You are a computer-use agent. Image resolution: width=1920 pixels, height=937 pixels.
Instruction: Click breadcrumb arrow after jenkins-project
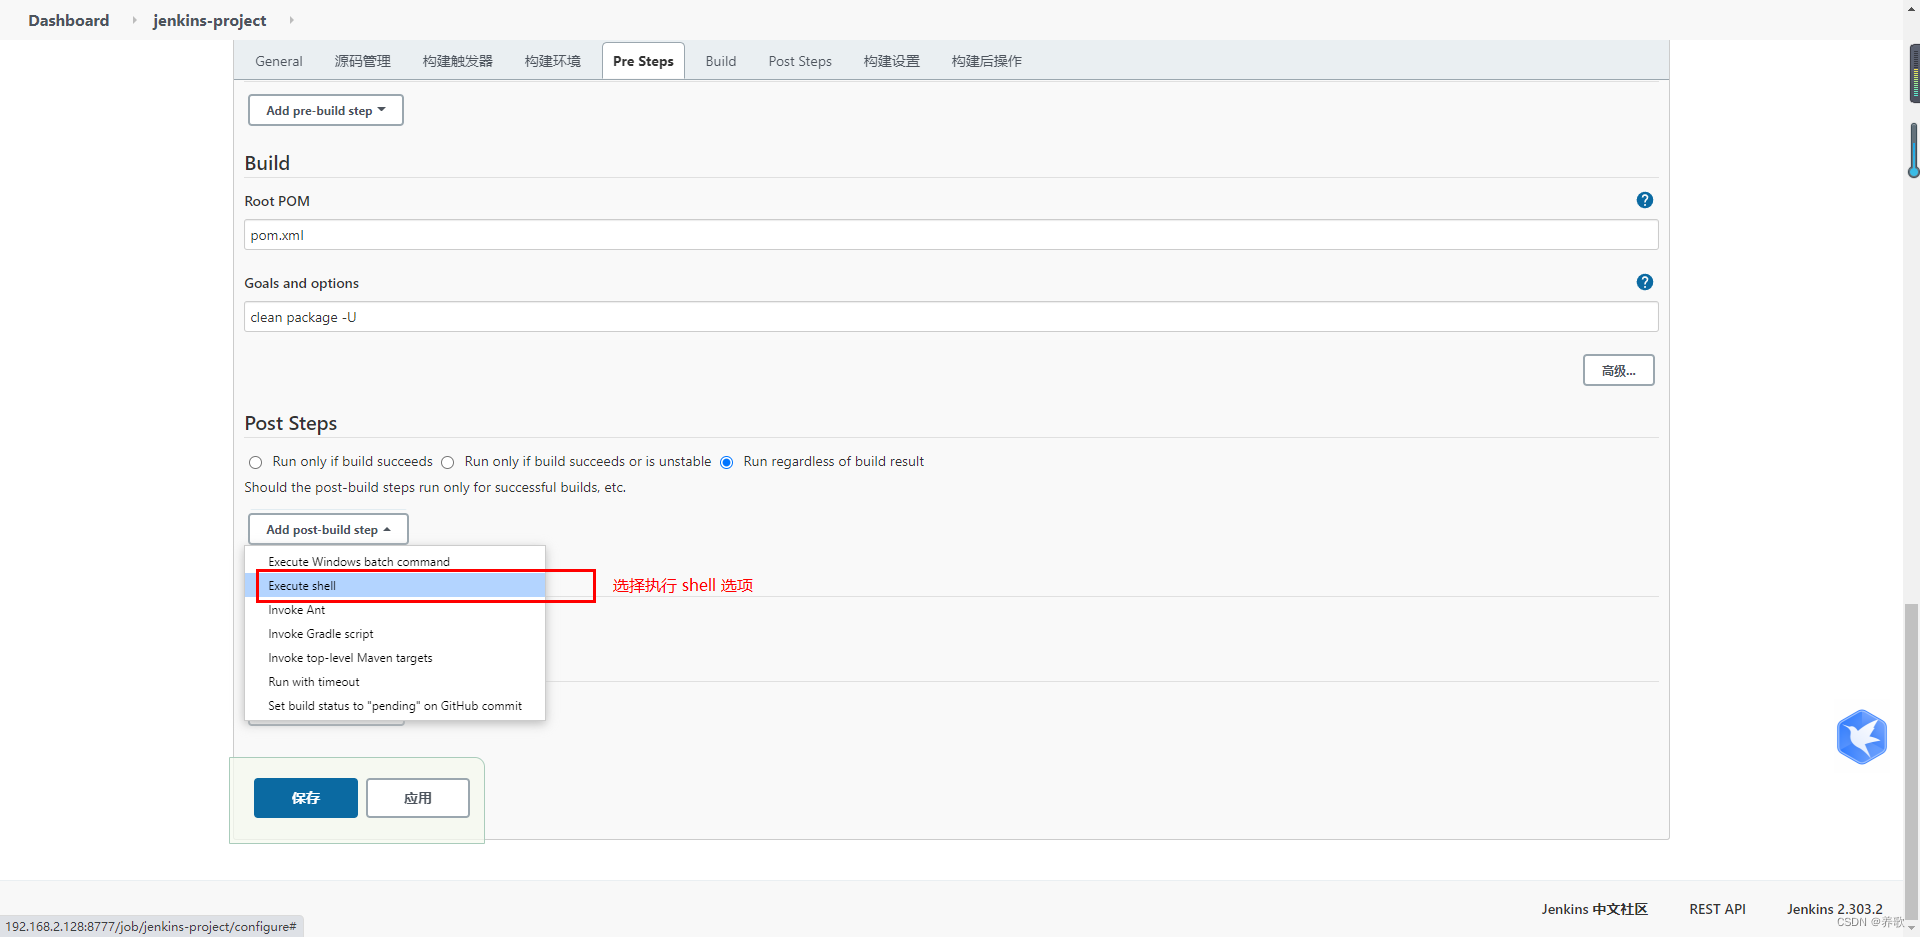291,20
